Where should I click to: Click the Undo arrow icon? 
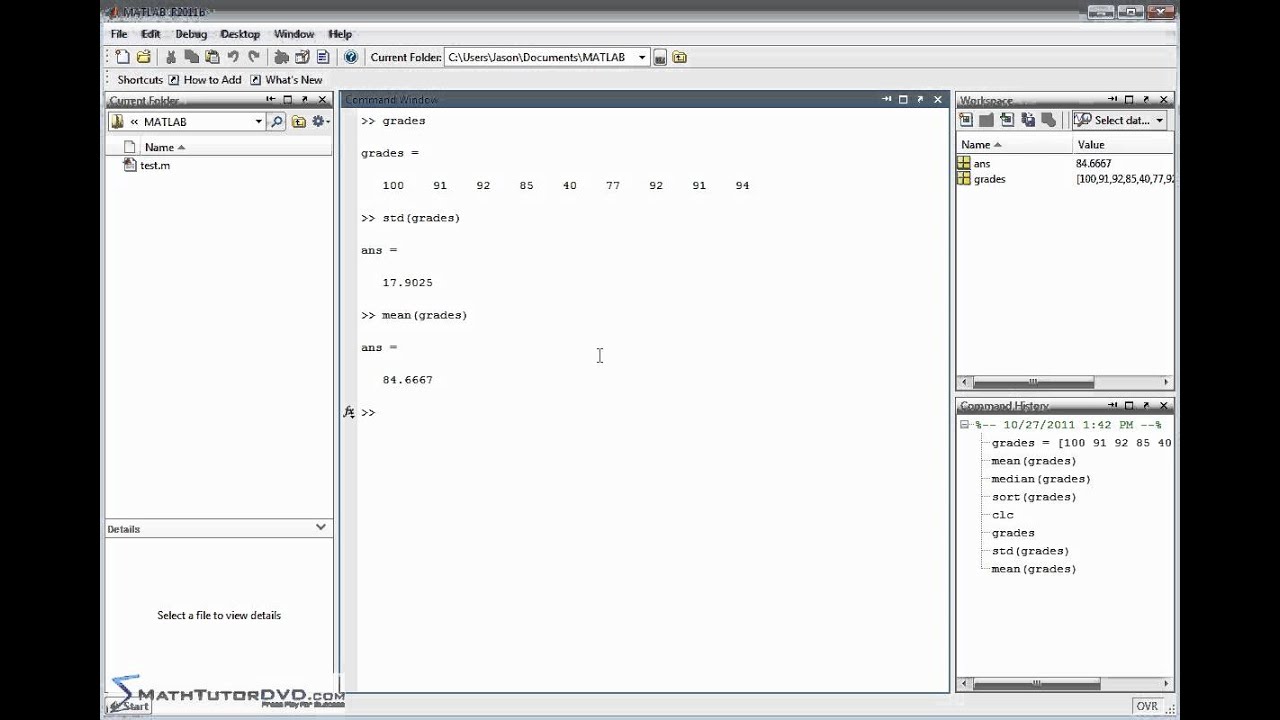pyautogui.click(x=233, y=57)
